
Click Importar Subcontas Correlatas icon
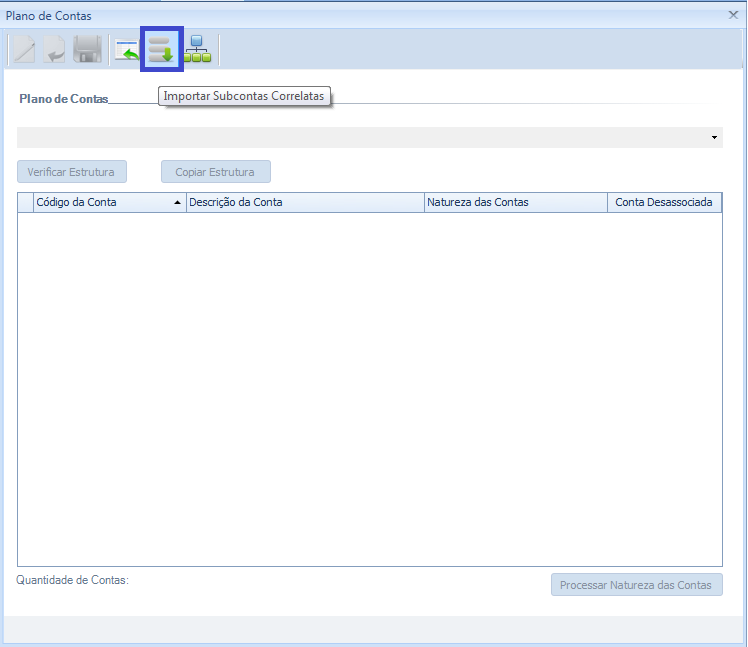pyautogui.click(x=161, y=49)
